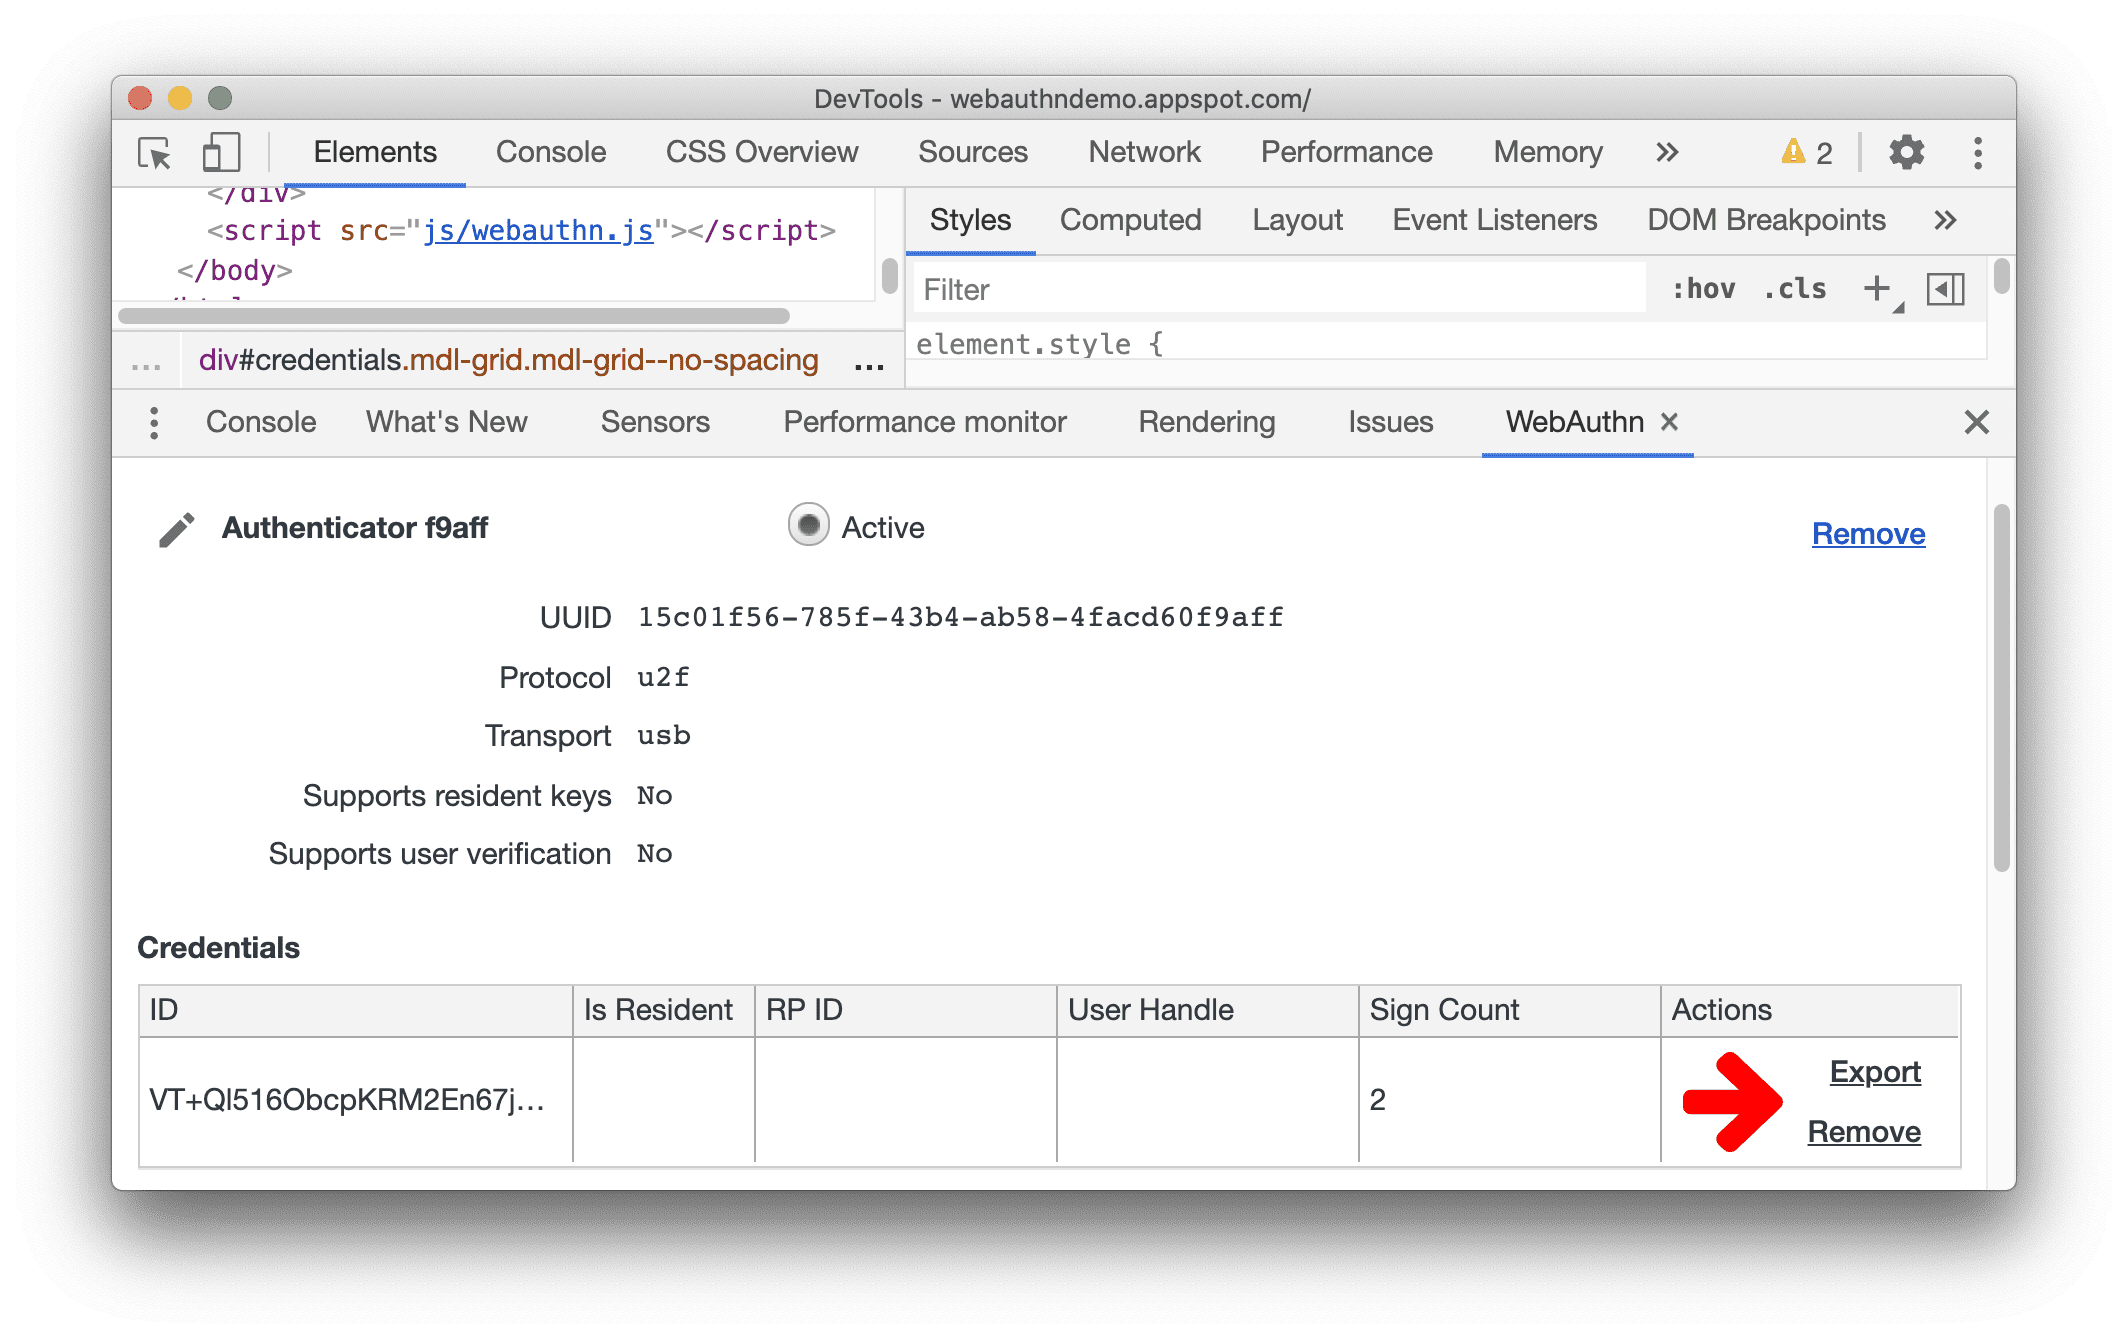Remove the credential VT+Ql516ObcpKRM2En67j
The height and width of the screenshot is (1338, 2128).
pyautogui.click(x=1866, y=1130)
